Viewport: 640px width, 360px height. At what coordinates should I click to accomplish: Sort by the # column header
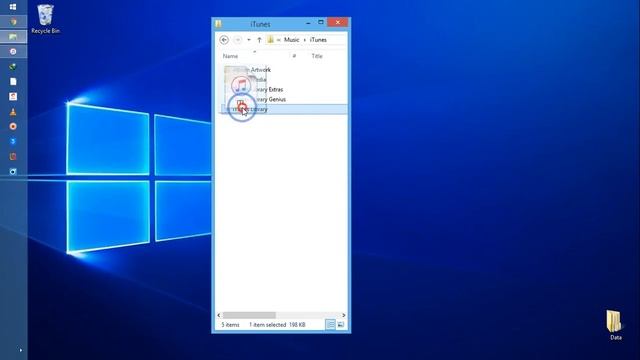click(x=294, y=56)
